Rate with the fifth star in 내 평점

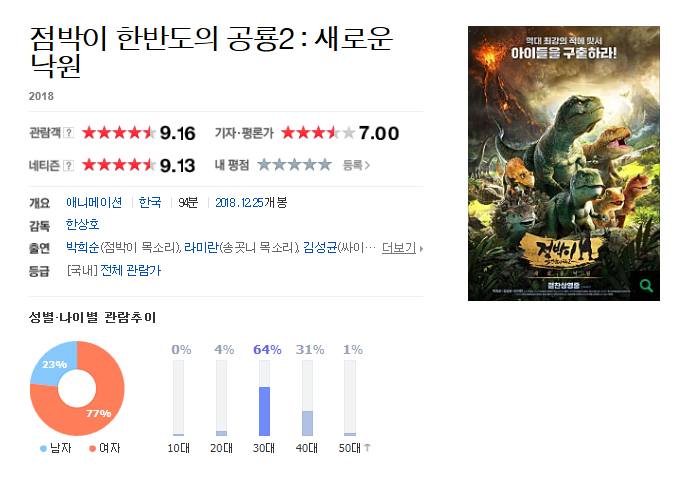pyautogui.click(x=325, y=165)
